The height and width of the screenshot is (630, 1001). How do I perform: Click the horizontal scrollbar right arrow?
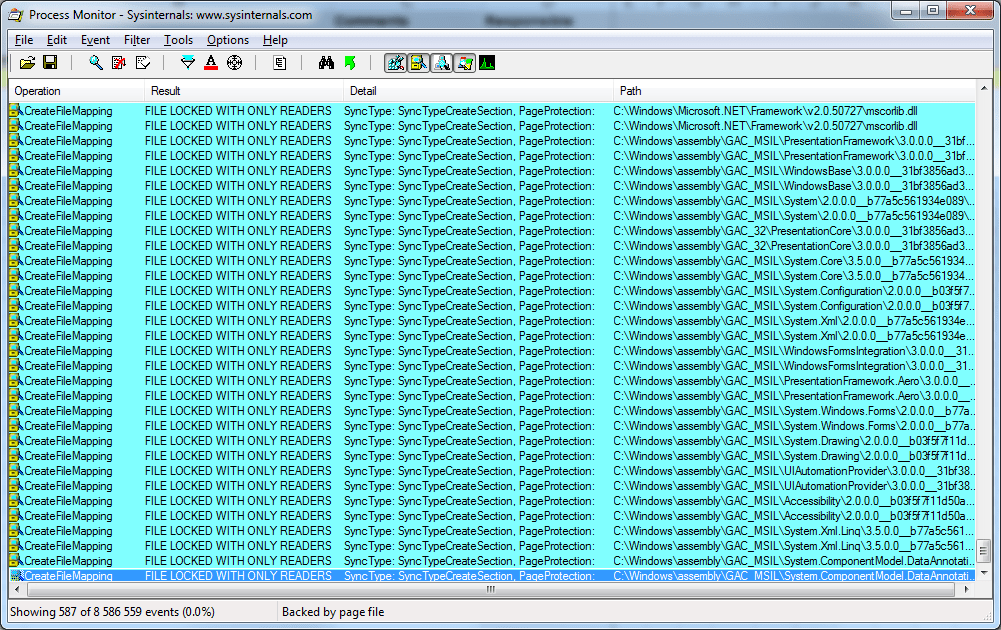[967, 589]
